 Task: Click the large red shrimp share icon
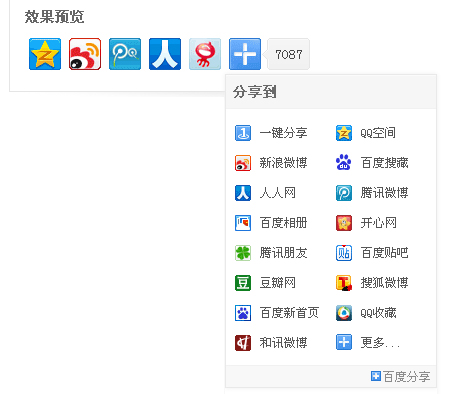[205, 54]
